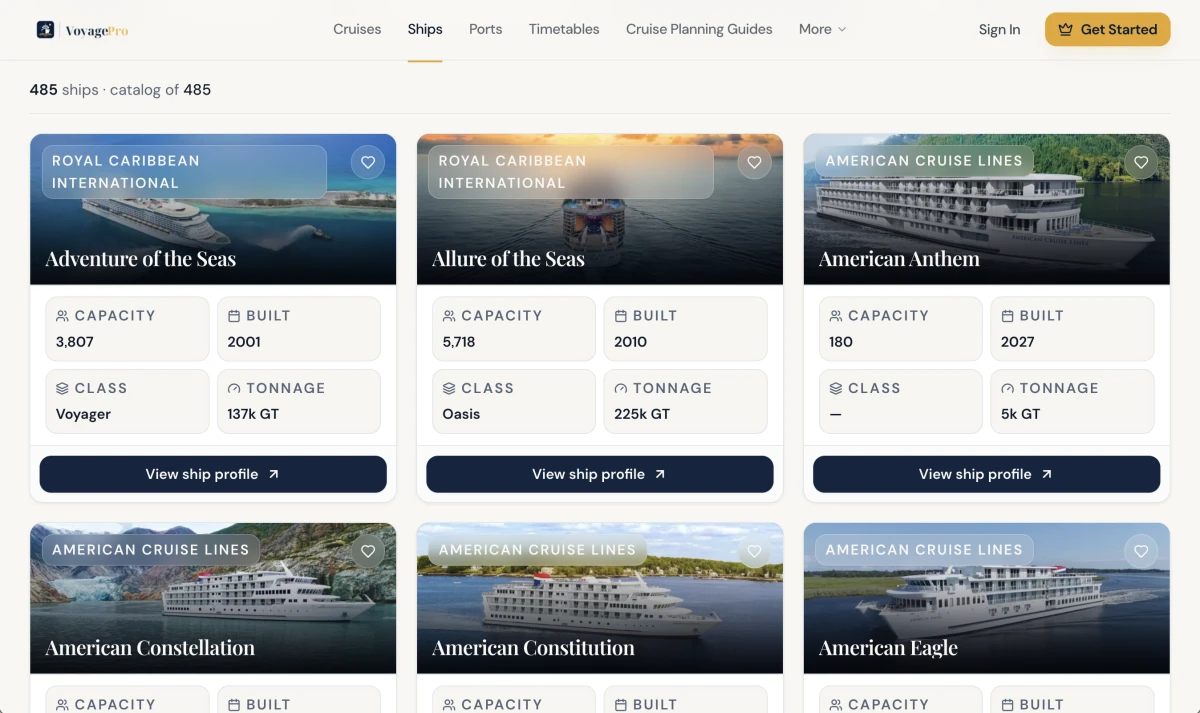The height and width of the screenshot is (713, 1200).
Task: Click Royal Caribbean badge on Allure of the Seas
Action: pyautogui.click(x=571, y=172)
